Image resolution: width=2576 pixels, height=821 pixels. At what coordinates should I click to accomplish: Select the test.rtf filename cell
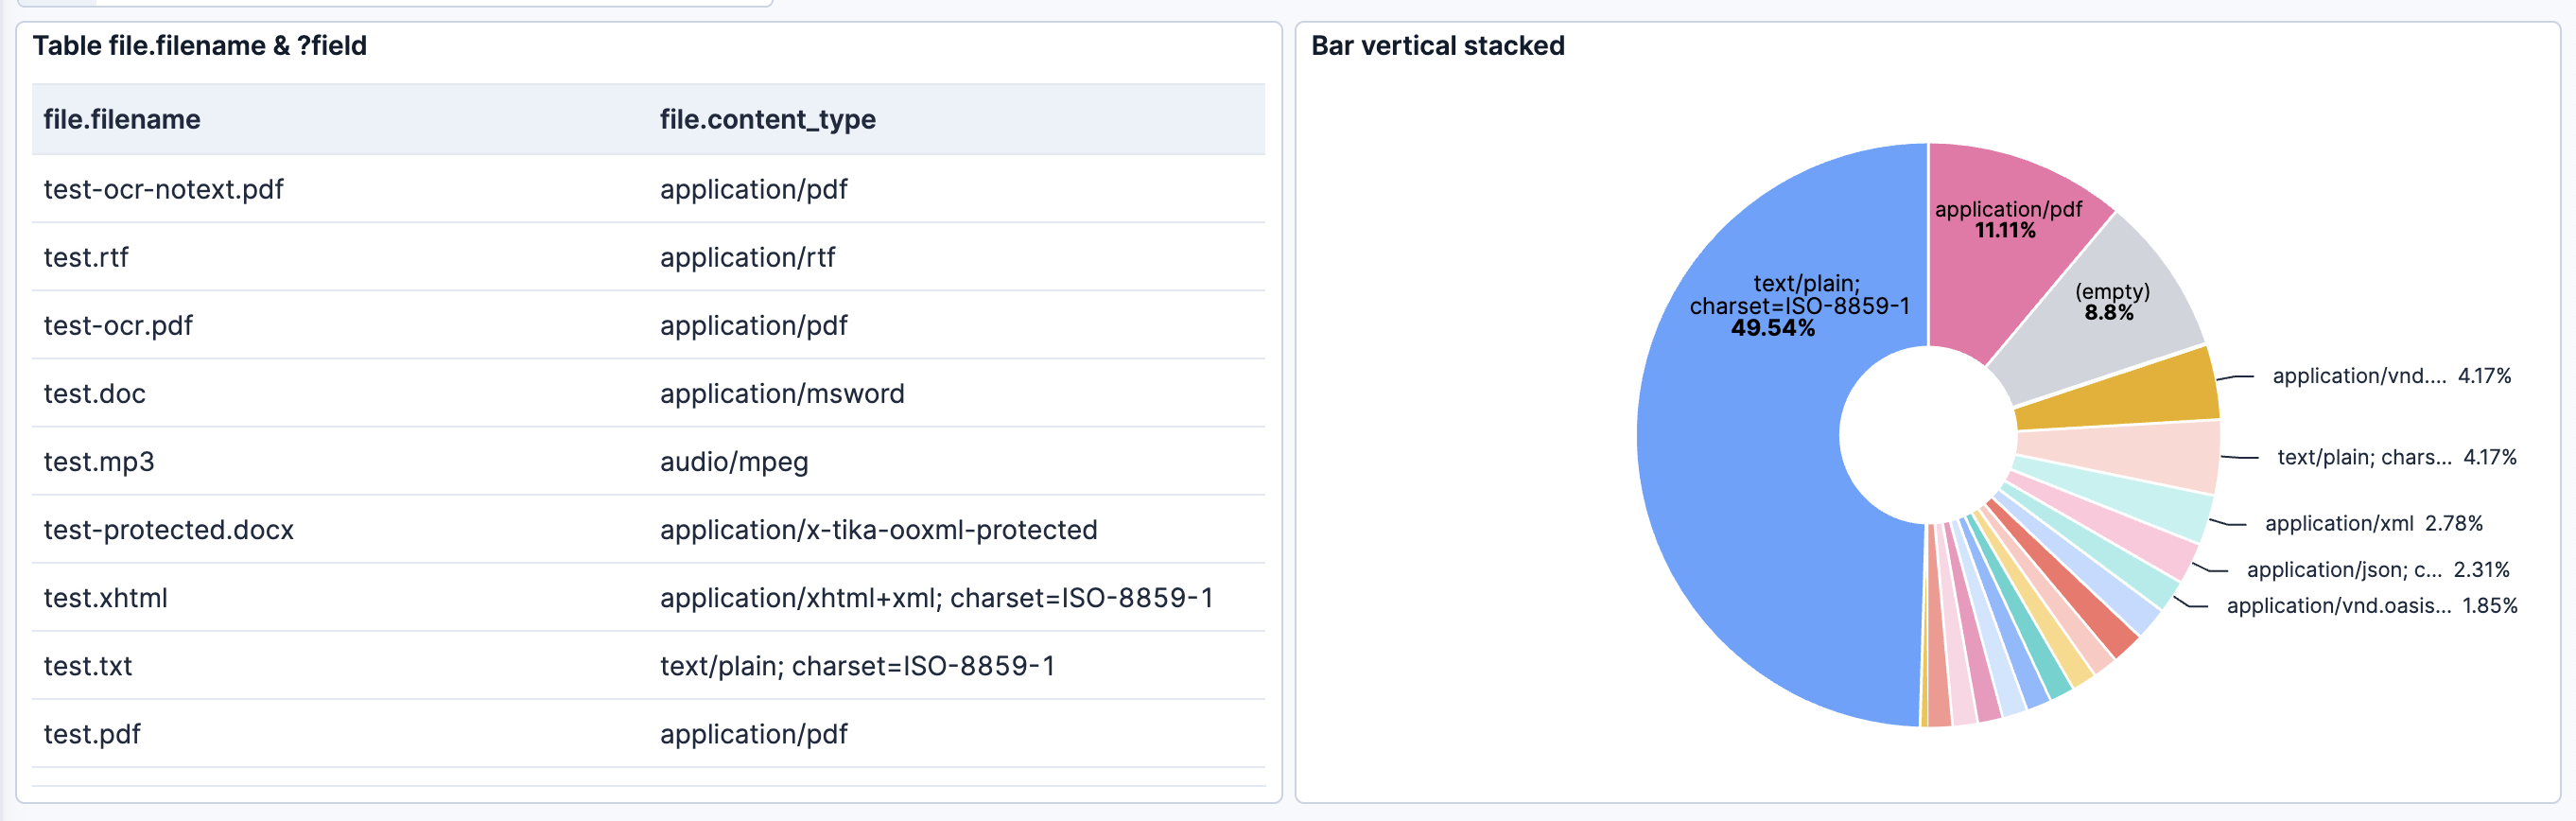click(86, 257)
